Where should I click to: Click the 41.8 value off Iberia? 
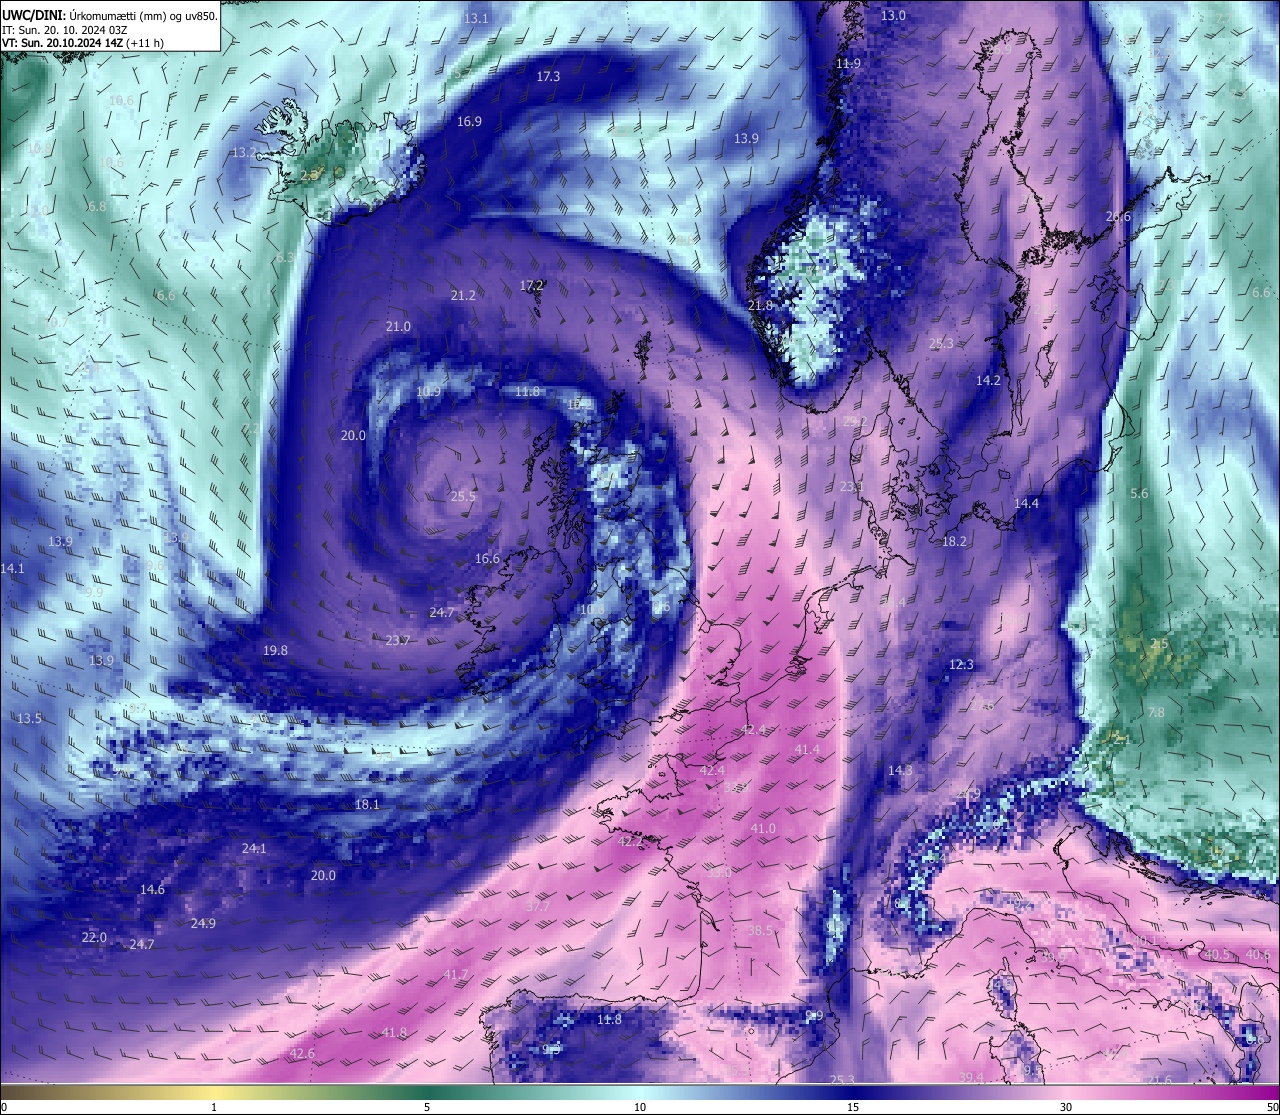point(394,1032)
